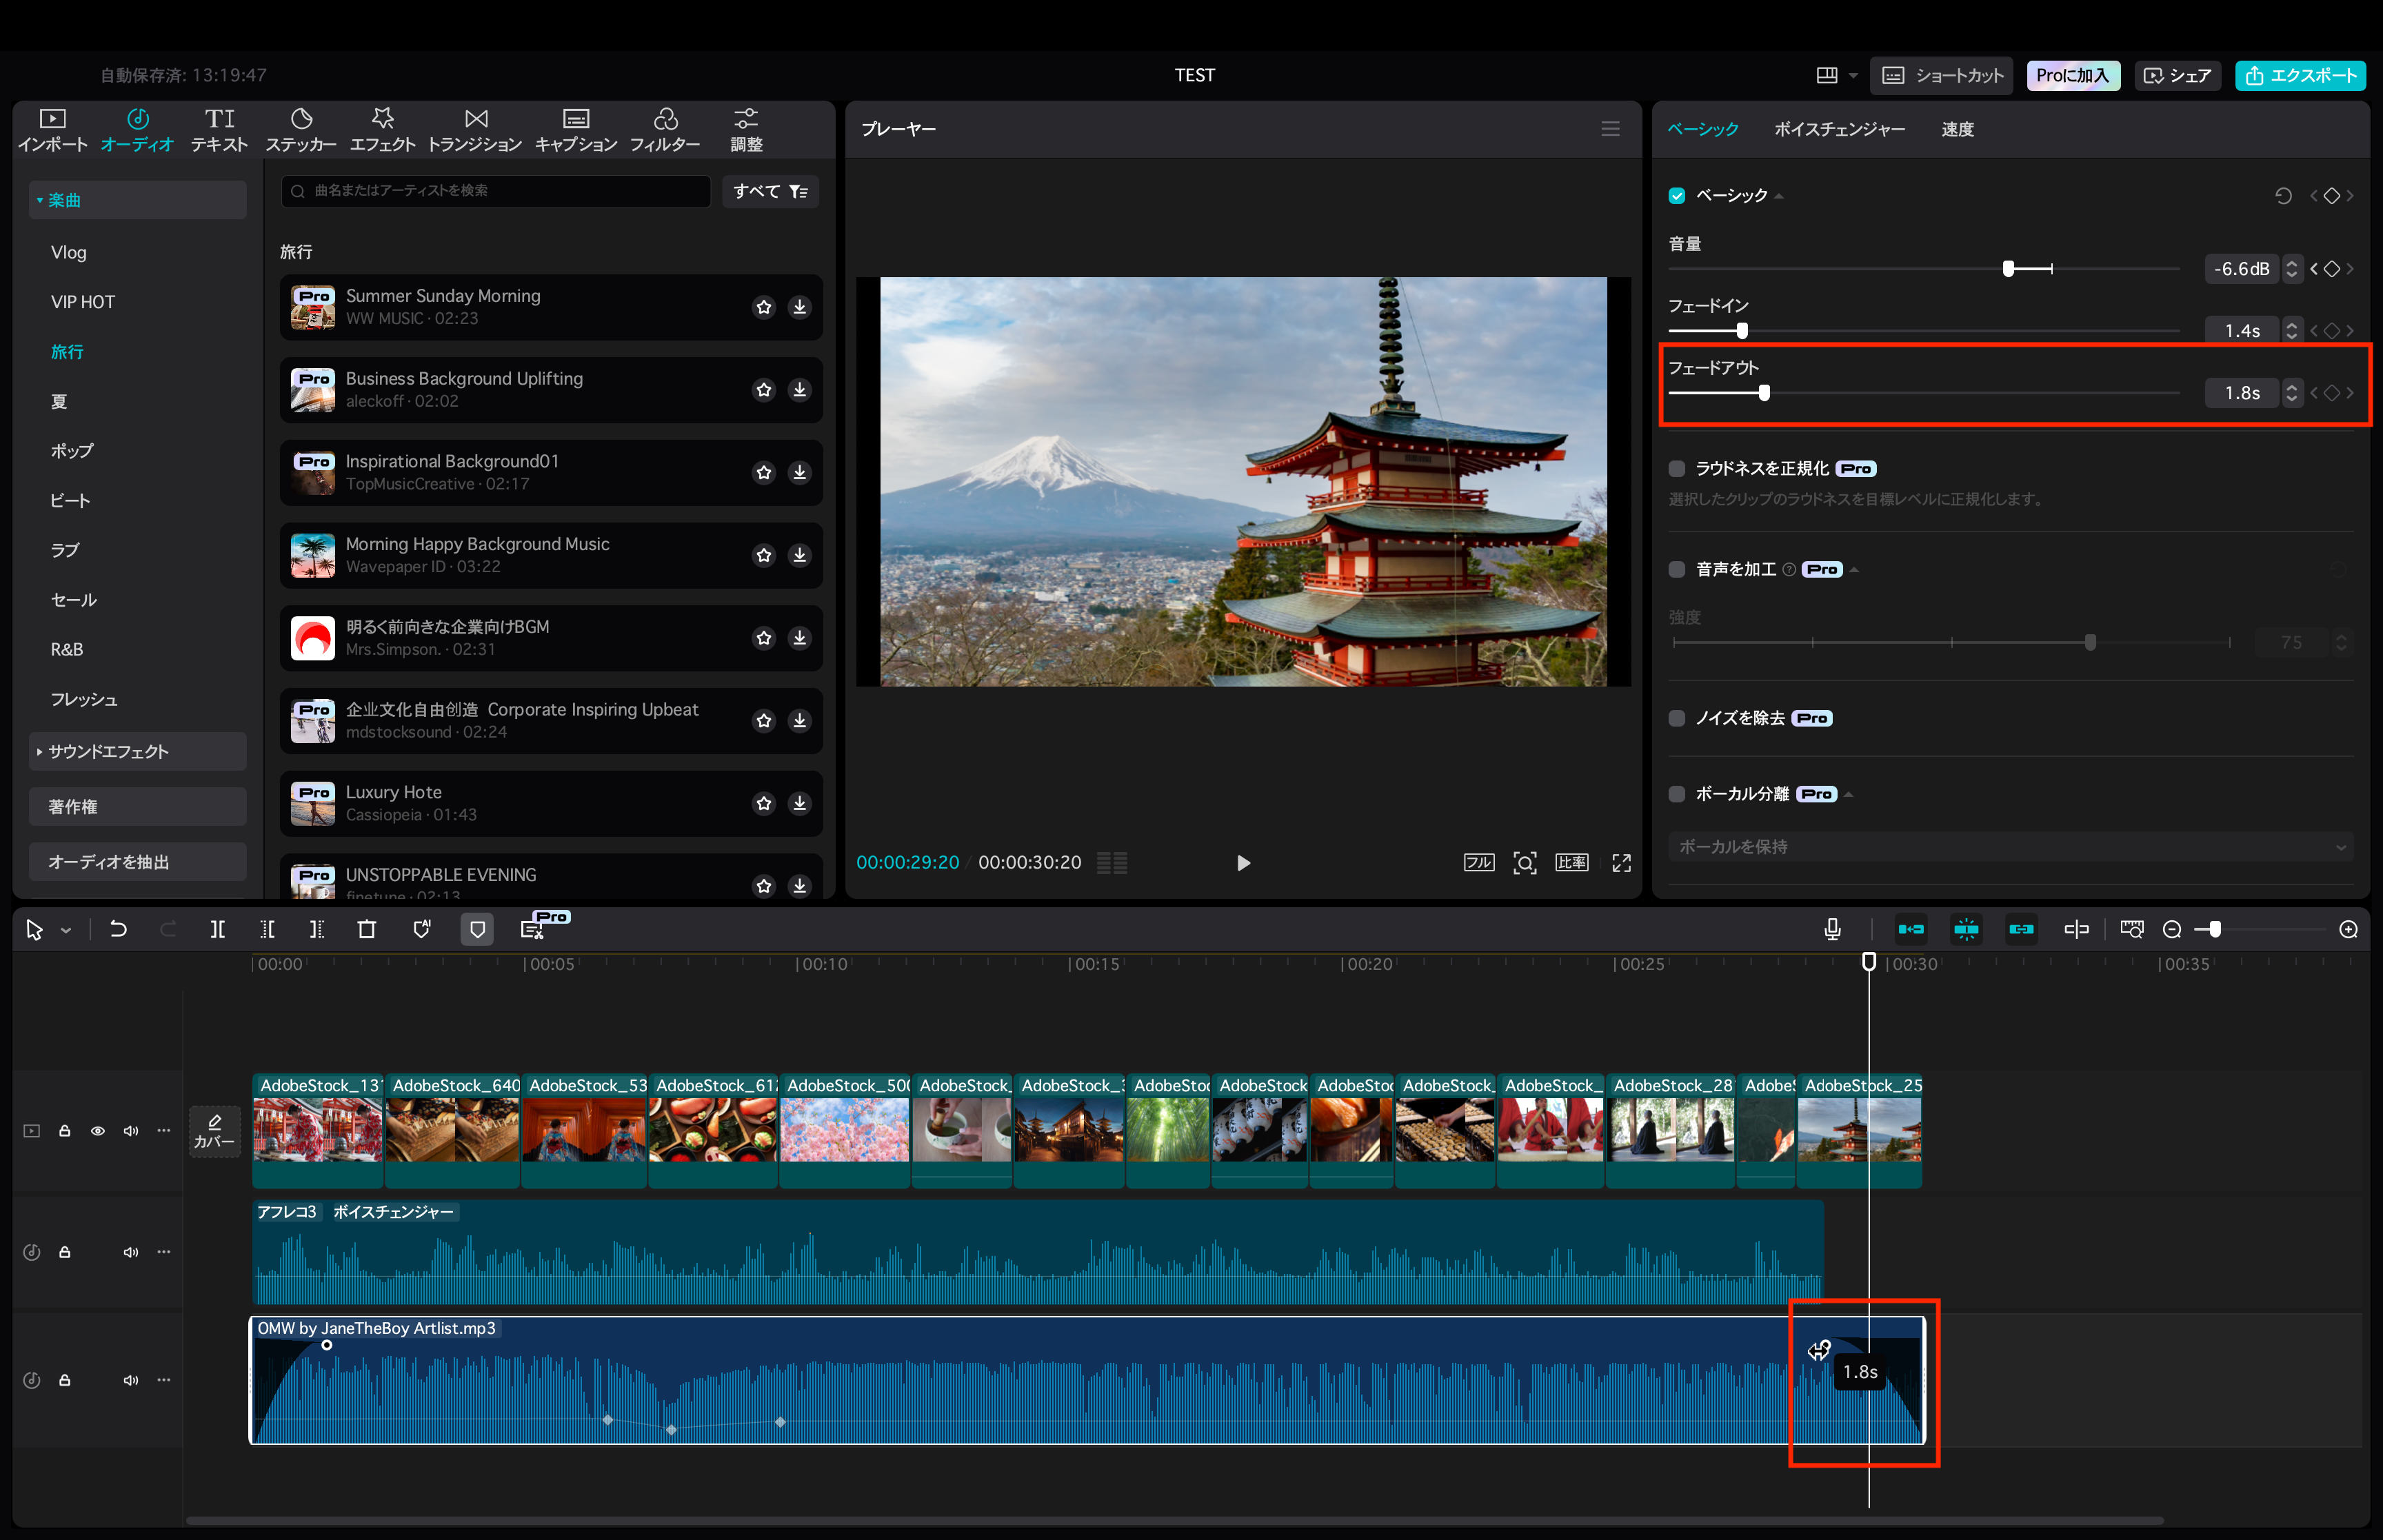Open more options for OMW audio track
The image size is (2383, 1540).
tap(164, 1379)
